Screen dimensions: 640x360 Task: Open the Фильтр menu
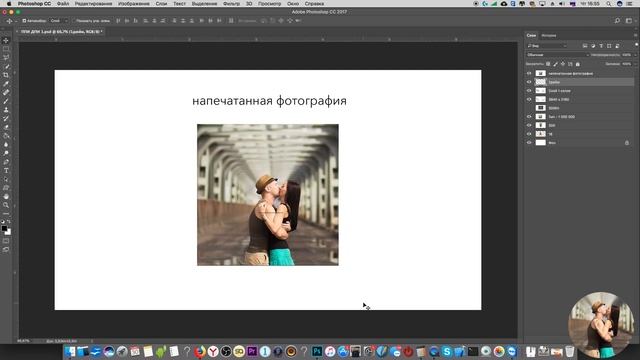pyautogui.click(x=231, y=4)
